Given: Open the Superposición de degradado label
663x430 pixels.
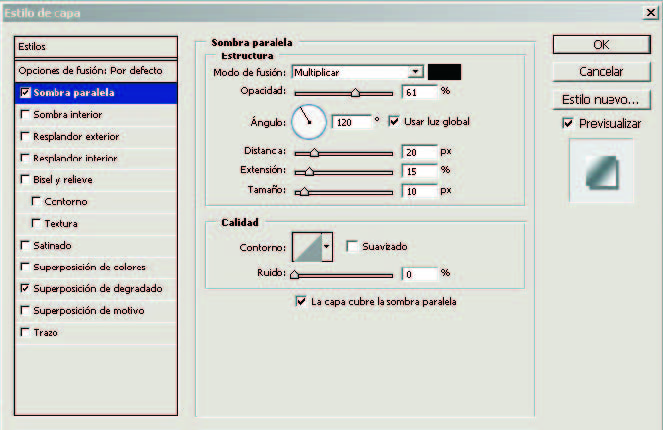Looking at the screenshot, I should coord(98,289).
